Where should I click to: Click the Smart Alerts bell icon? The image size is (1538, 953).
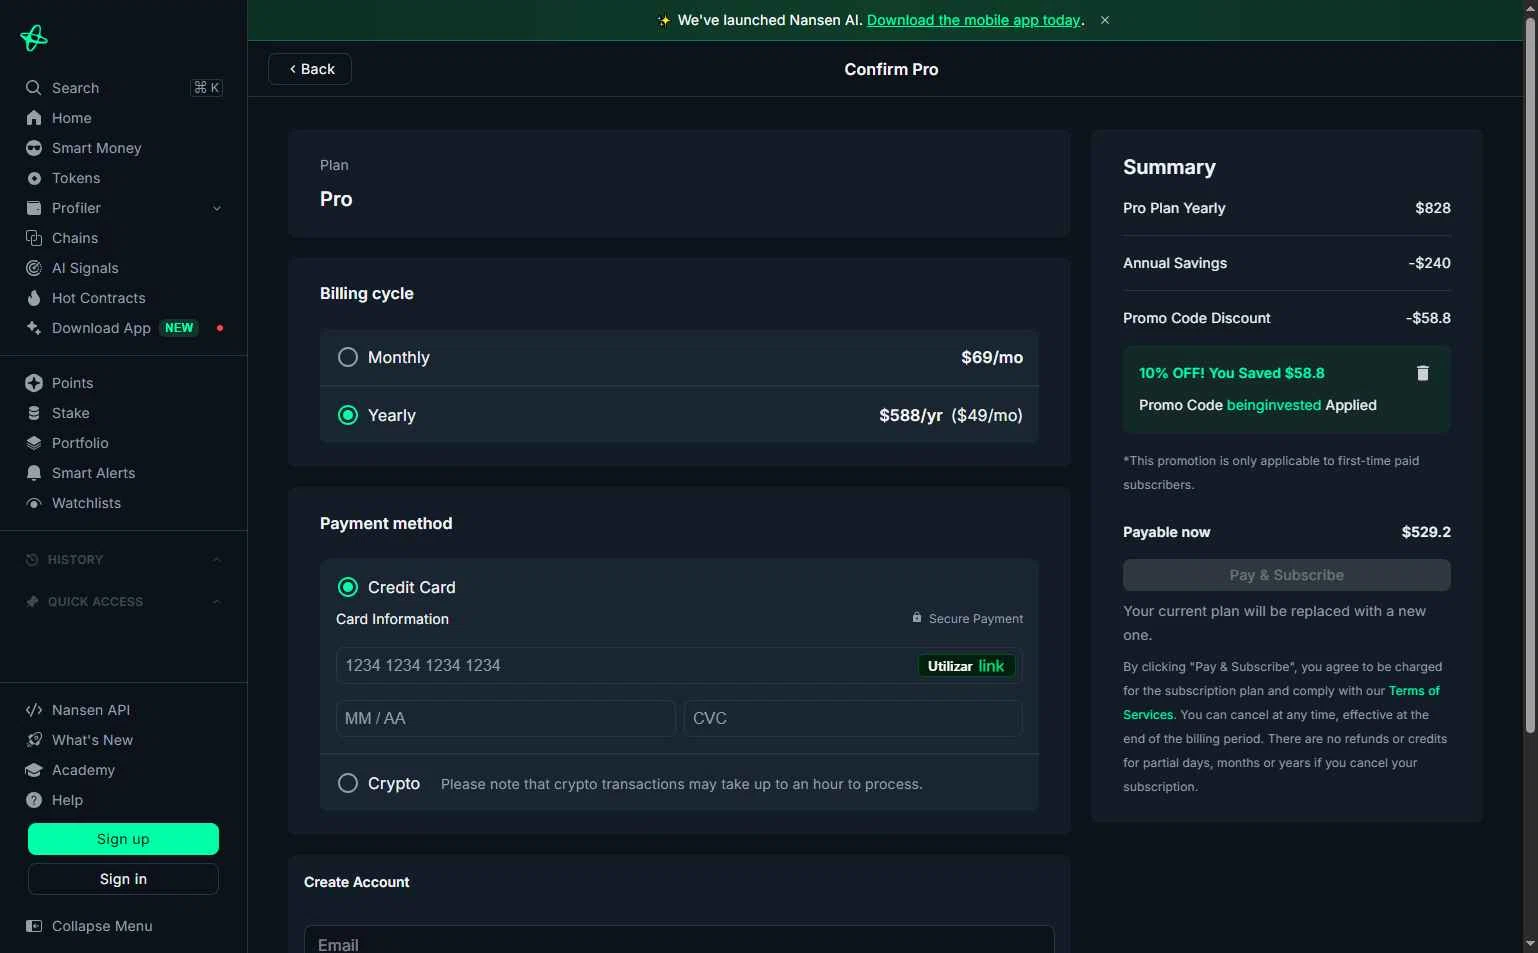click(x=34, y=473)
